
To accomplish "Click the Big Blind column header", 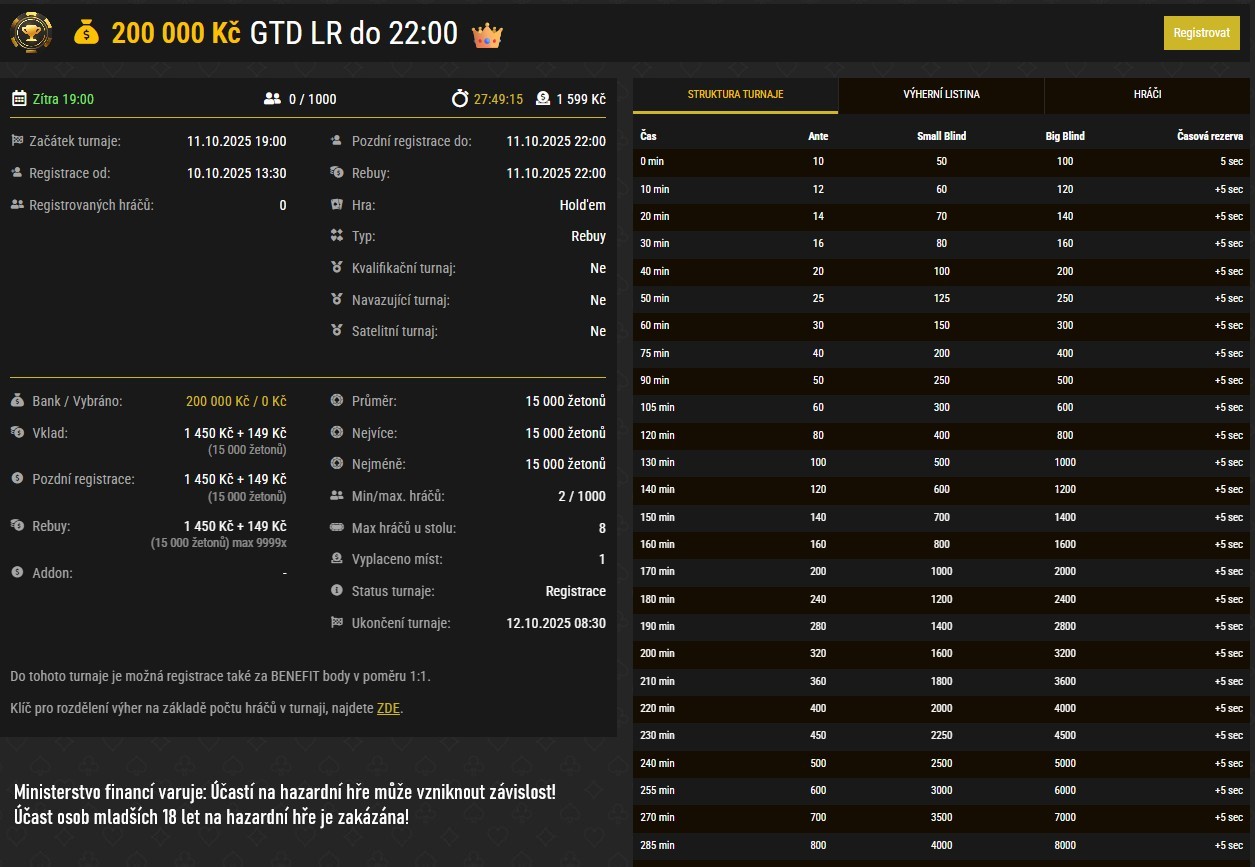I will (1064, 136).
